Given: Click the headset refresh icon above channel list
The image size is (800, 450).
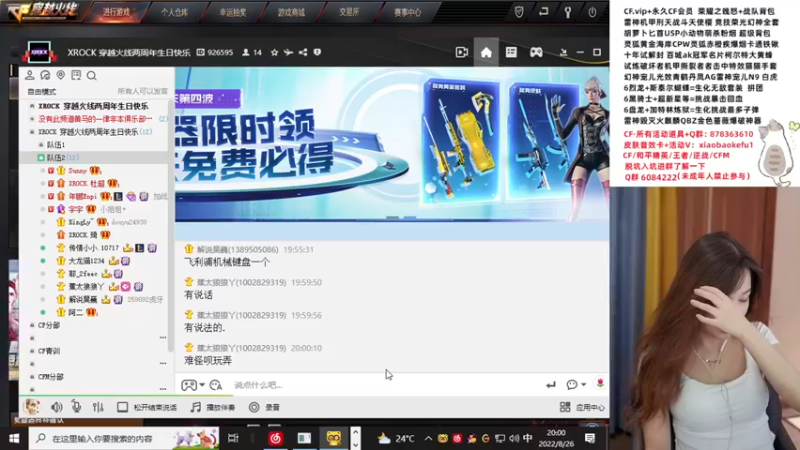Looking at the screenshot, I should 45,76.
